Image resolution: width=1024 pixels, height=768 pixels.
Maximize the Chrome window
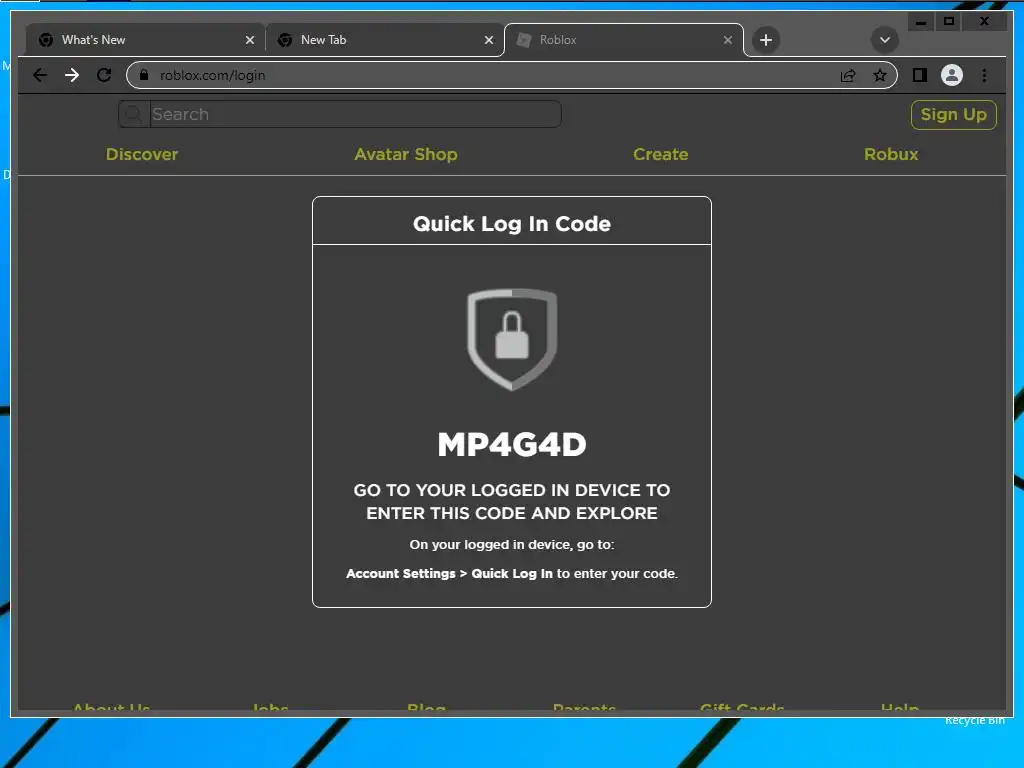[x=949, y=22]
